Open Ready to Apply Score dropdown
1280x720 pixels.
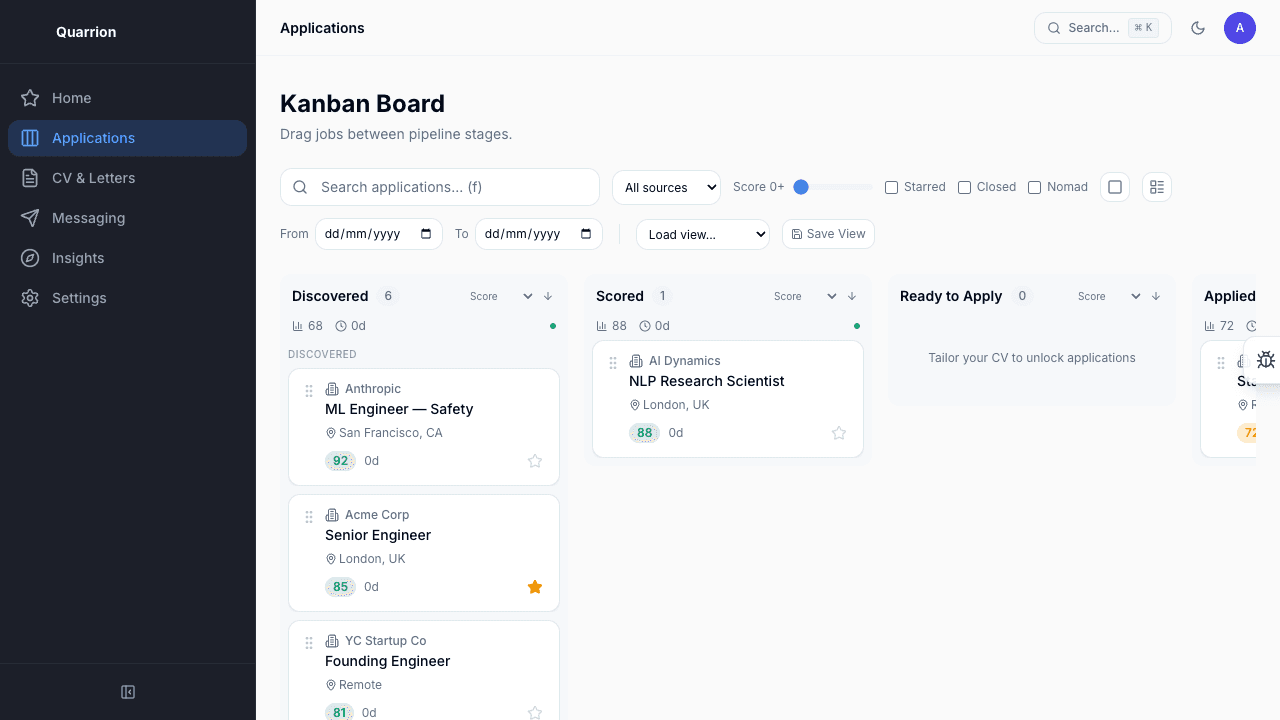click(1109, 296)
